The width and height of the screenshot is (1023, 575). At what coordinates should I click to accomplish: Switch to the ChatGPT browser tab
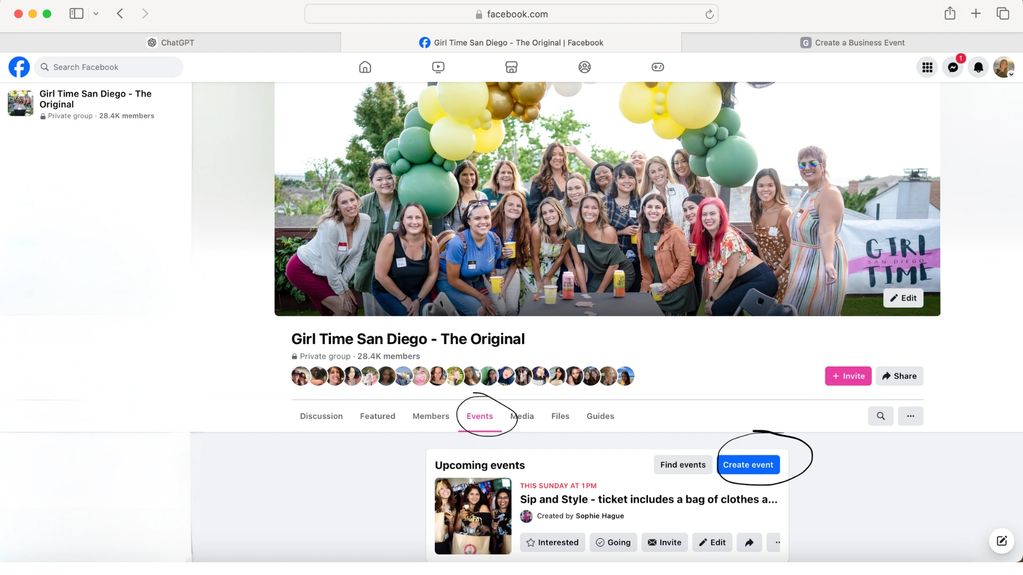(170, 42)
